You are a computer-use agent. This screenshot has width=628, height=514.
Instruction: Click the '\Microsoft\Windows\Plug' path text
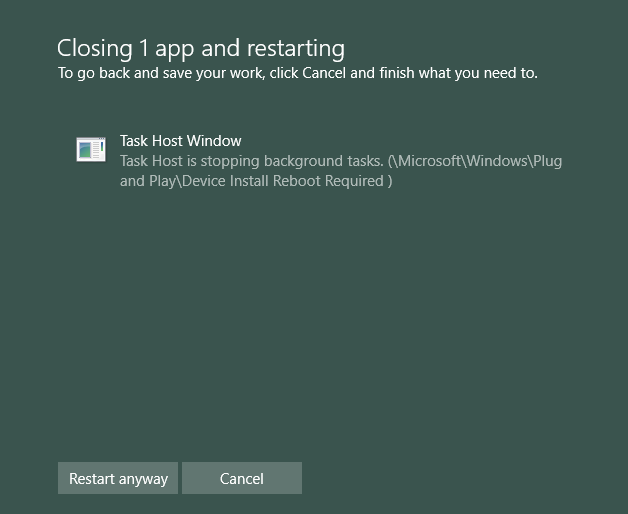click(x=477, y=161)
